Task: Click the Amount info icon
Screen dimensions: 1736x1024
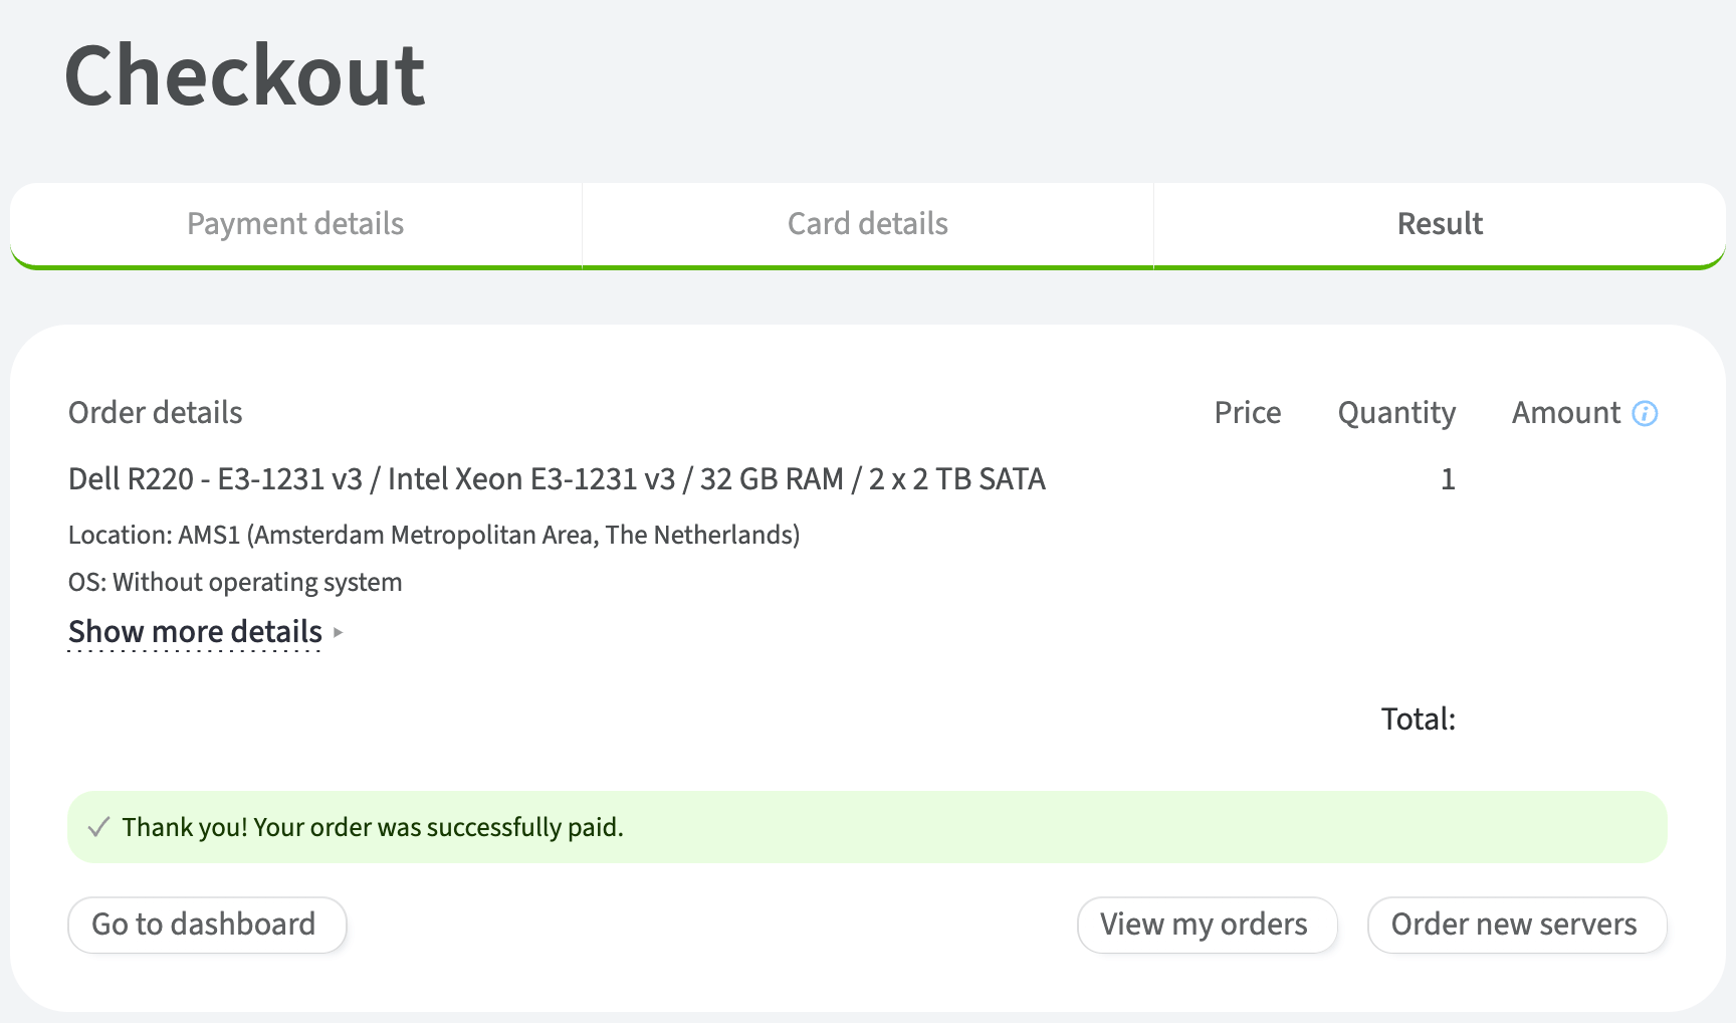Action: click(x=1644, y=413)
